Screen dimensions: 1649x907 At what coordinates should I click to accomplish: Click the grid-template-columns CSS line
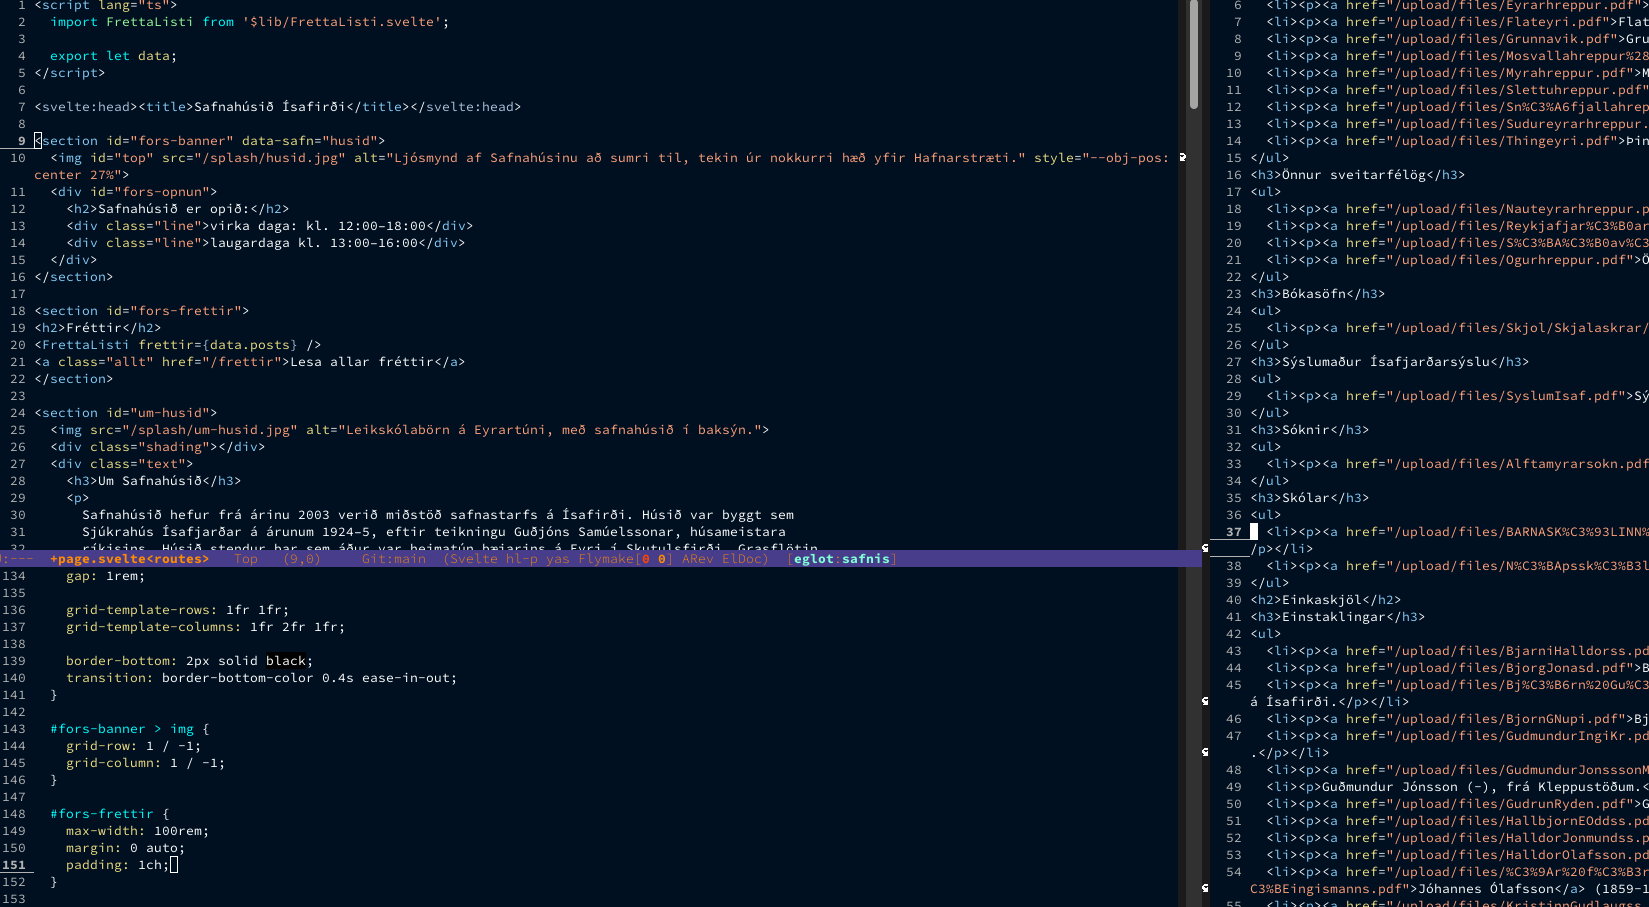[x=205, y=627]
